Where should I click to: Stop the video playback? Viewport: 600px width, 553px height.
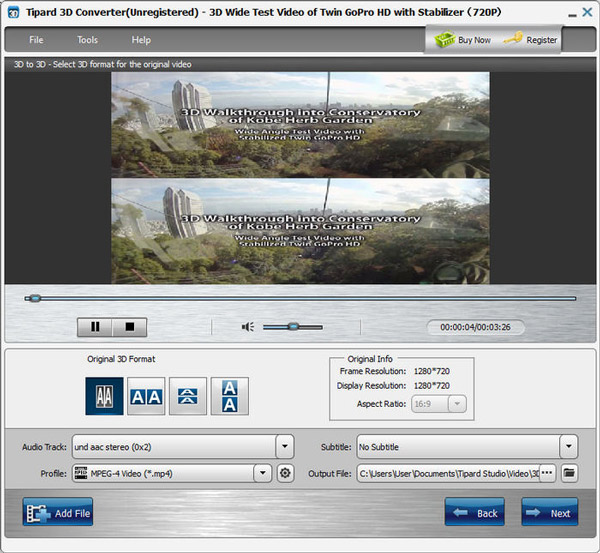click(x=130, y=327)
